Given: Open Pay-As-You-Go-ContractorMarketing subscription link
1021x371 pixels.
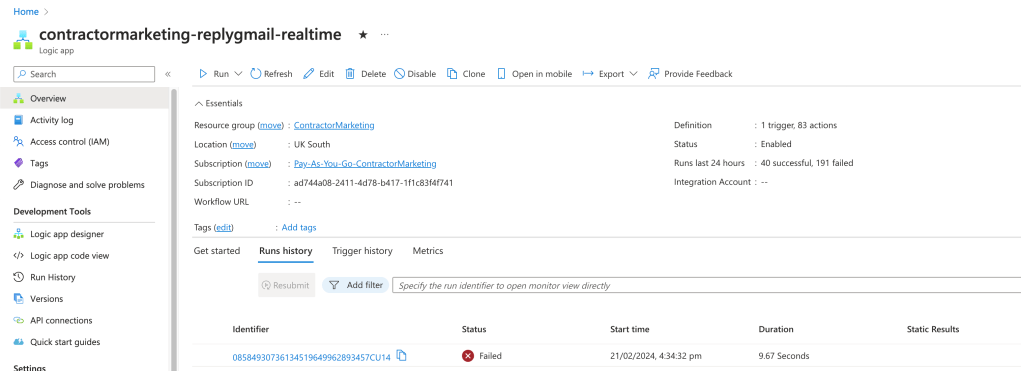Looking at the screenshot, I should 365,163.
